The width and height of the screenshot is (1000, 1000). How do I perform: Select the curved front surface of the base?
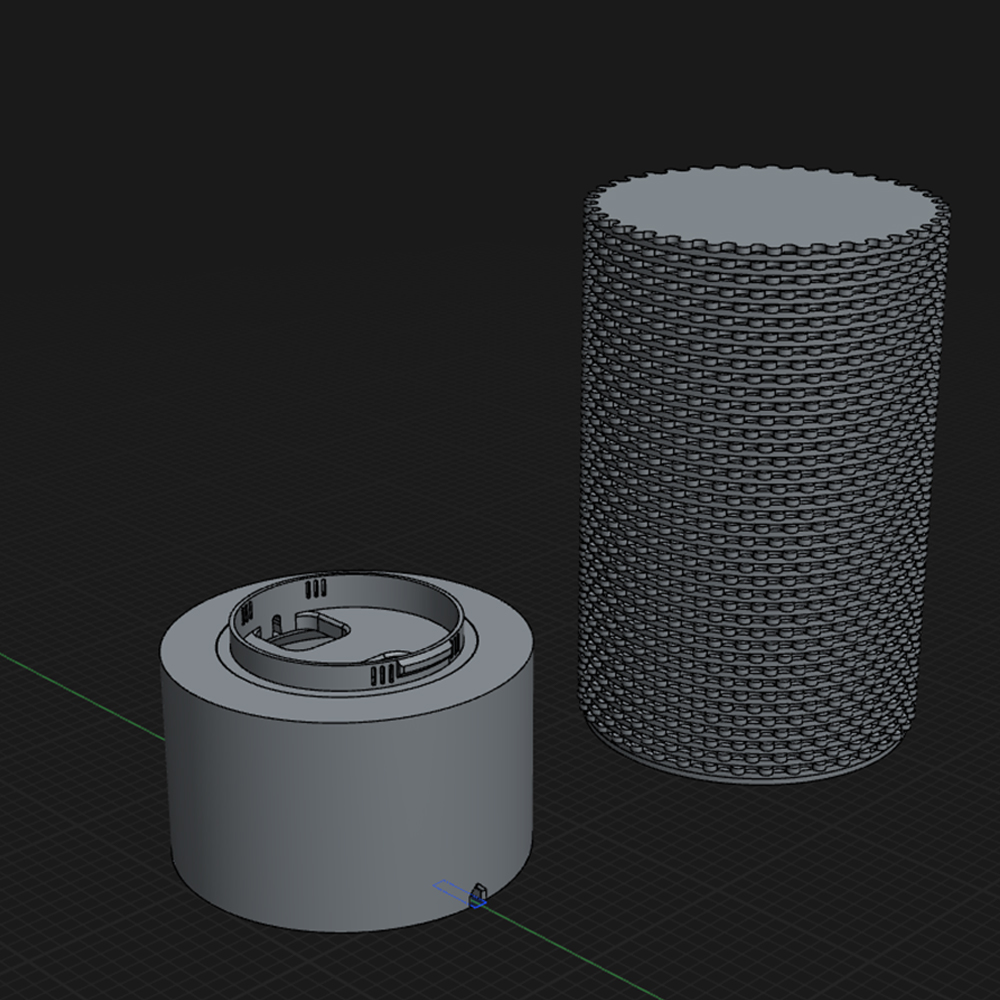pos(340,820)
